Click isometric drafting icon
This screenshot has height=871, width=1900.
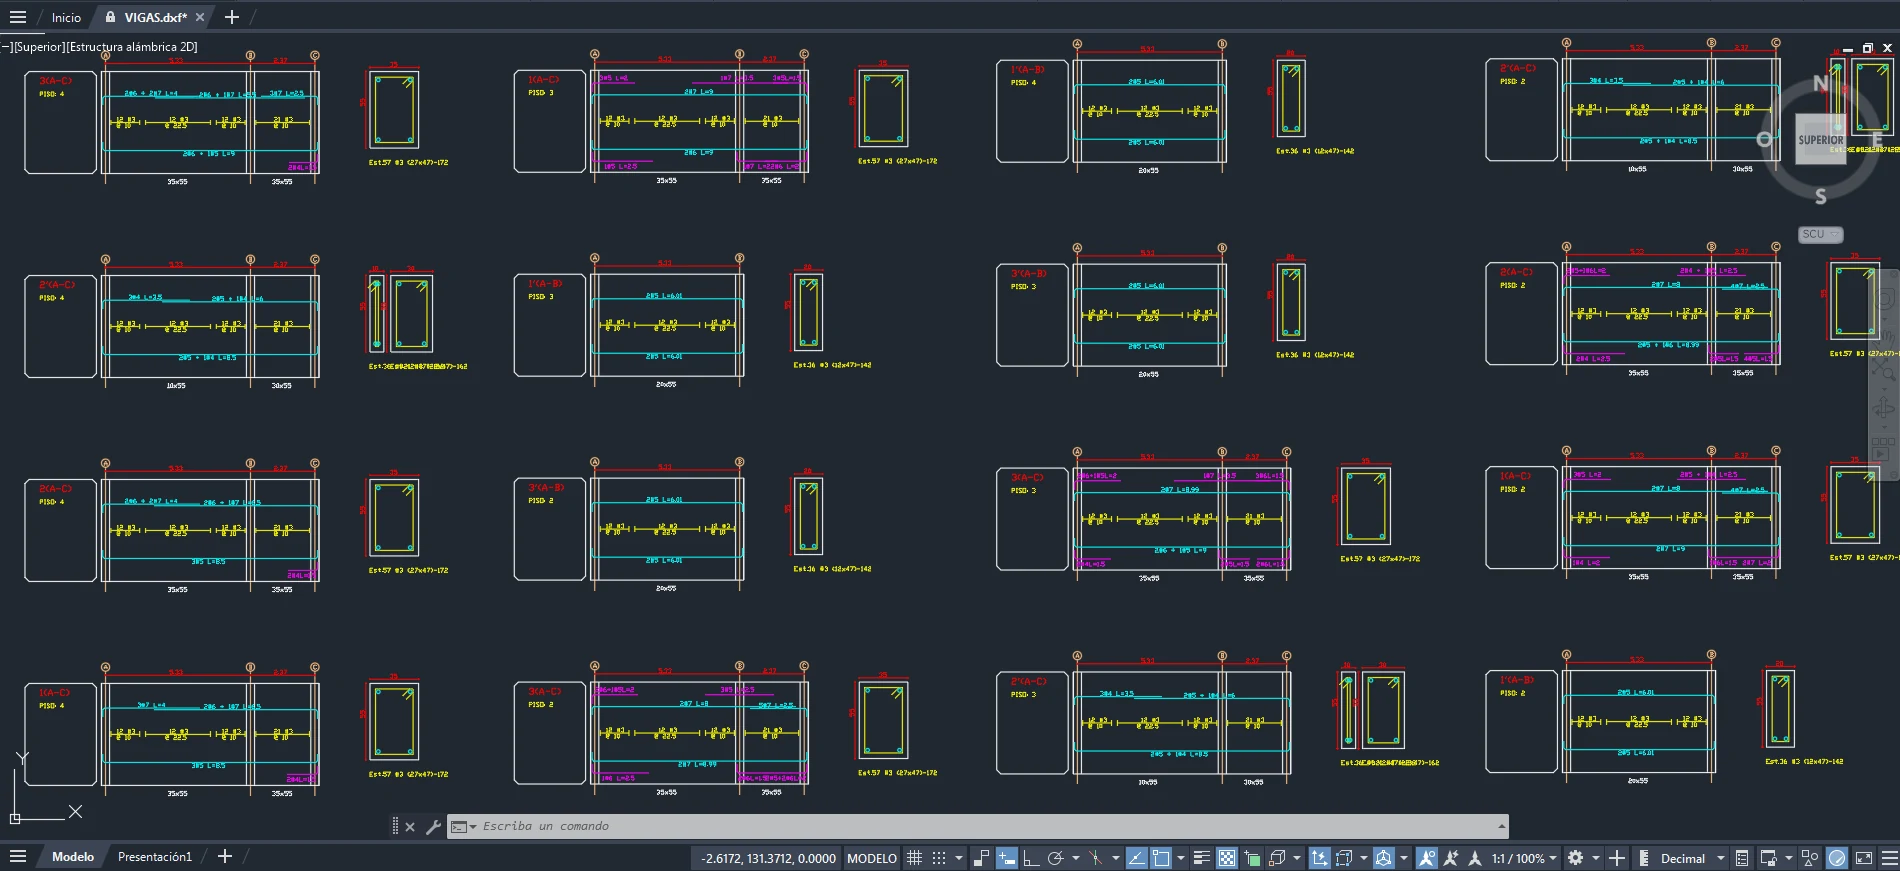pyautogui.click(x=1095, y=858)
